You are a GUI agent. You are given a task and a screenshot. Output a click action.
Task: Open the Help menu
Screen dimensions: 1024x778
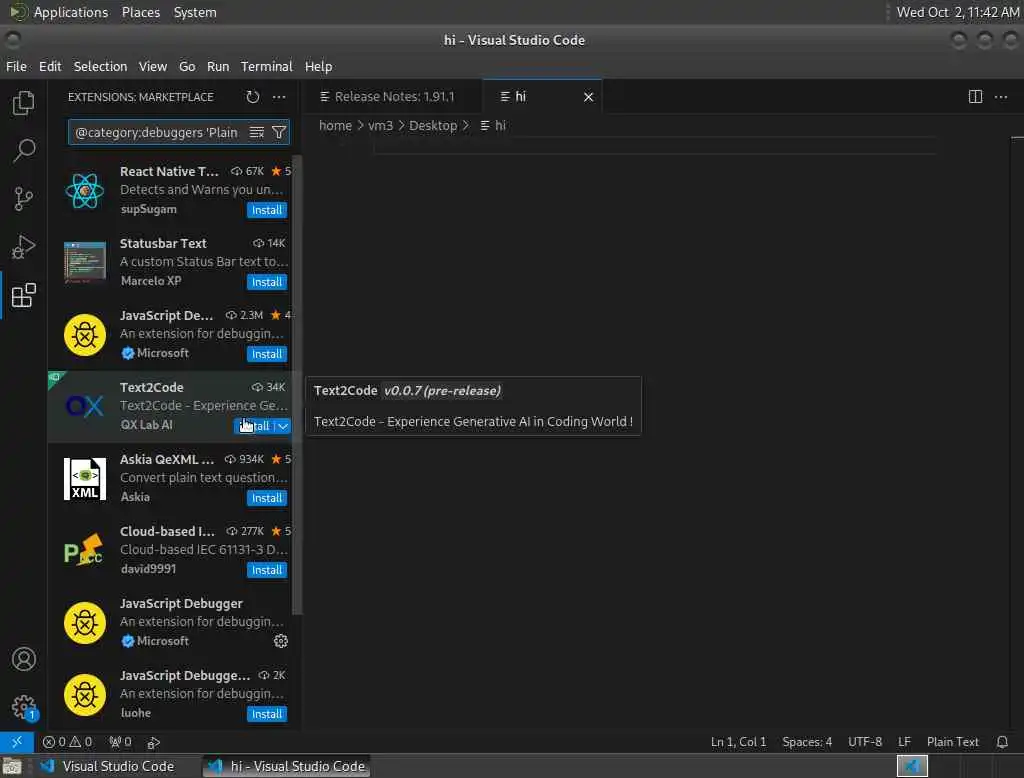coord(318,67)
